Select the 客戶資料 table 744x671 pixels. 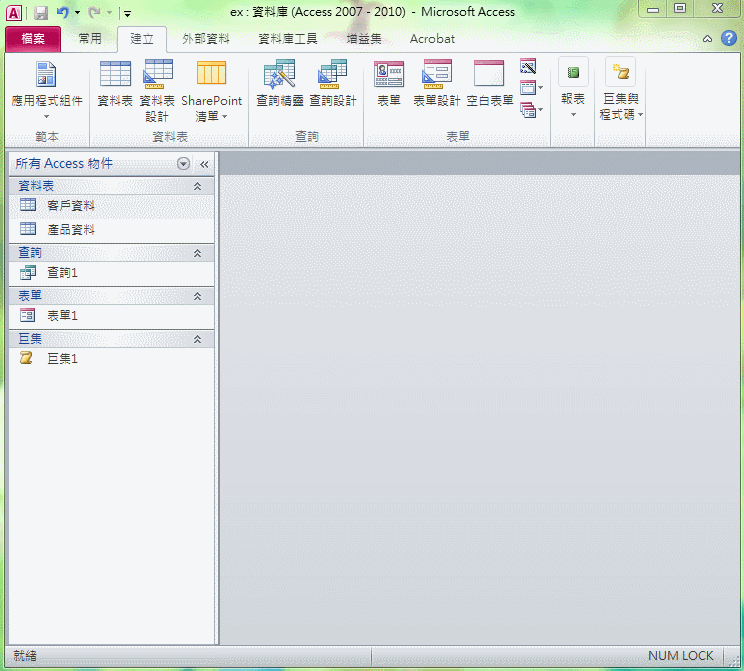(x=112, y=205)
